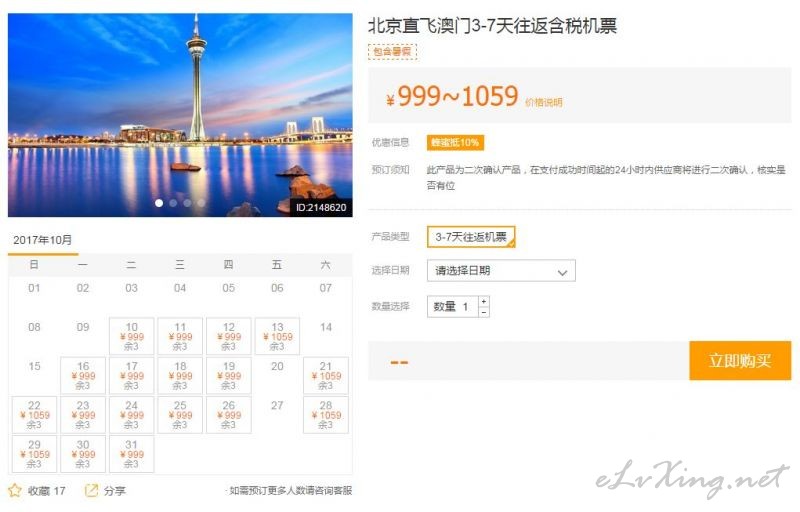Select October 30 priced ¥999
Image resolution: width=800 pixels, height=512 pixels.
pyautogui.click(x=83, y=454)
